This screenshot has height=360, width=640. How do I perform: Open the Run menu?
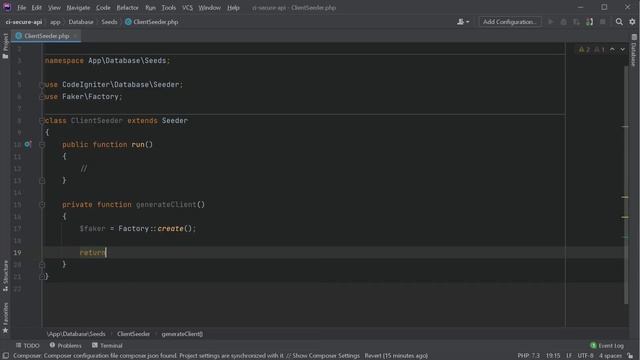[x=150, y=7]
